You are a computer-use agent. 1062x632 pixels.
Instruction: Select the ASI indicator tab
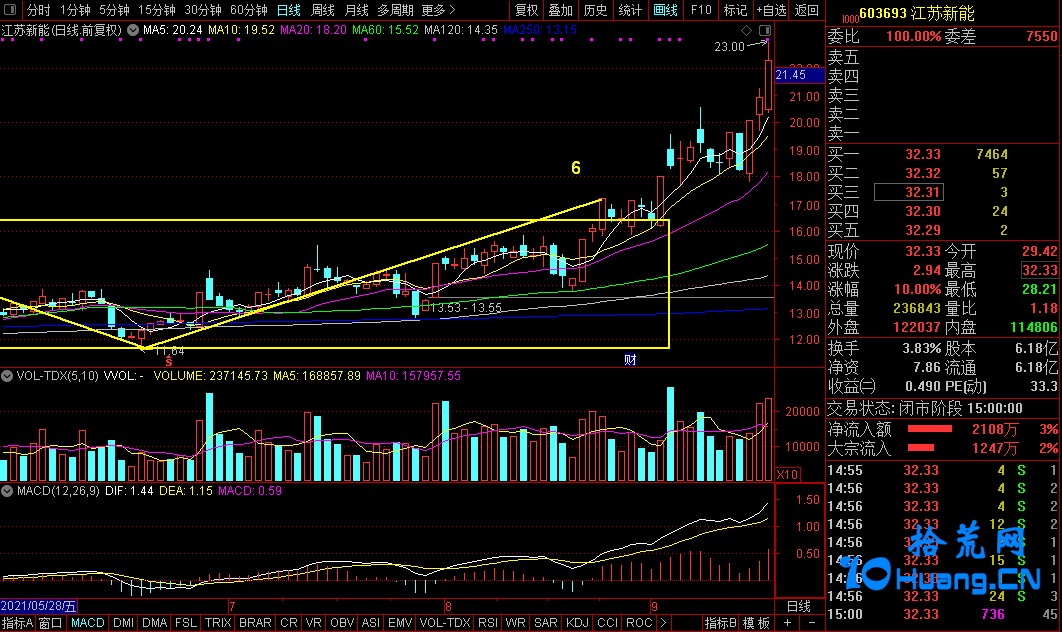[370, 623]
